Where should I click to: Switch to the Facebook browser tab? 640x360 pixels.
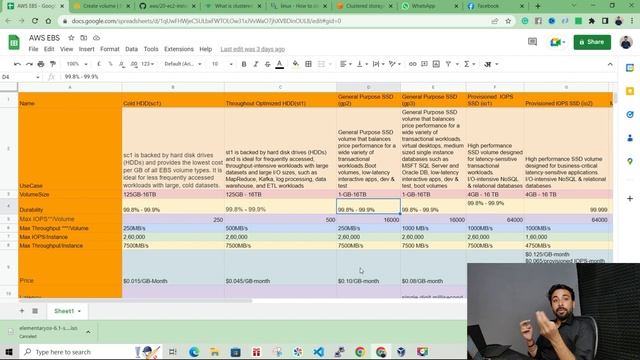point(496,6)
